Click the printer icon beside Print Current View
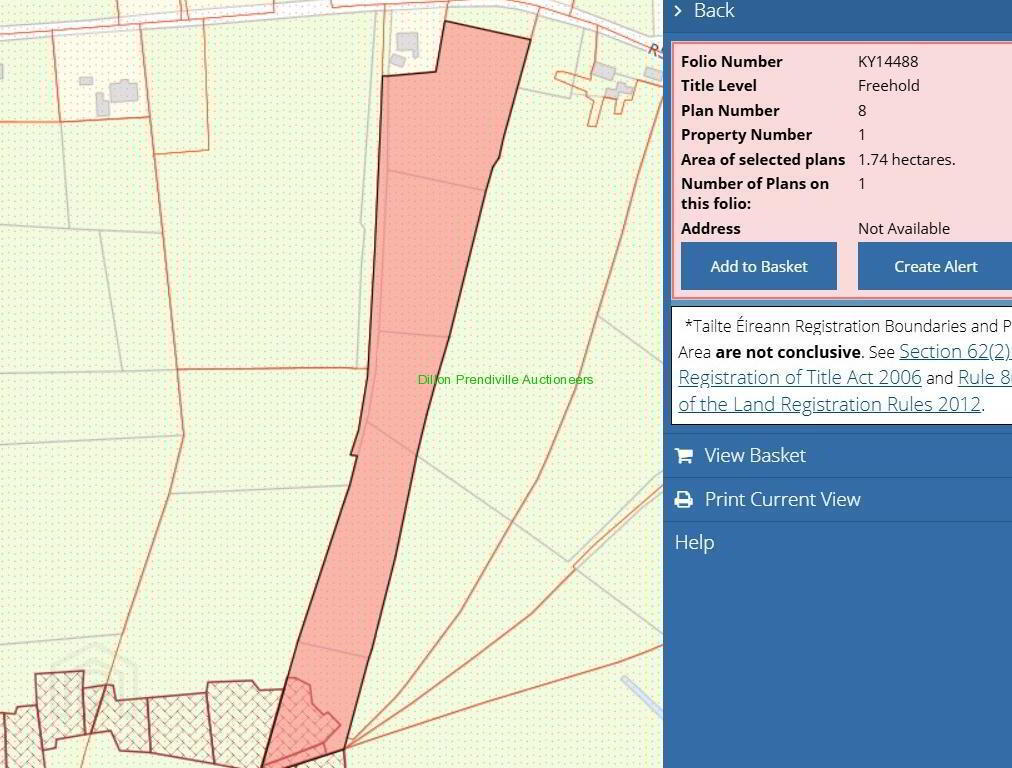This screenshot has width=1012, height=768. point(684,500)
